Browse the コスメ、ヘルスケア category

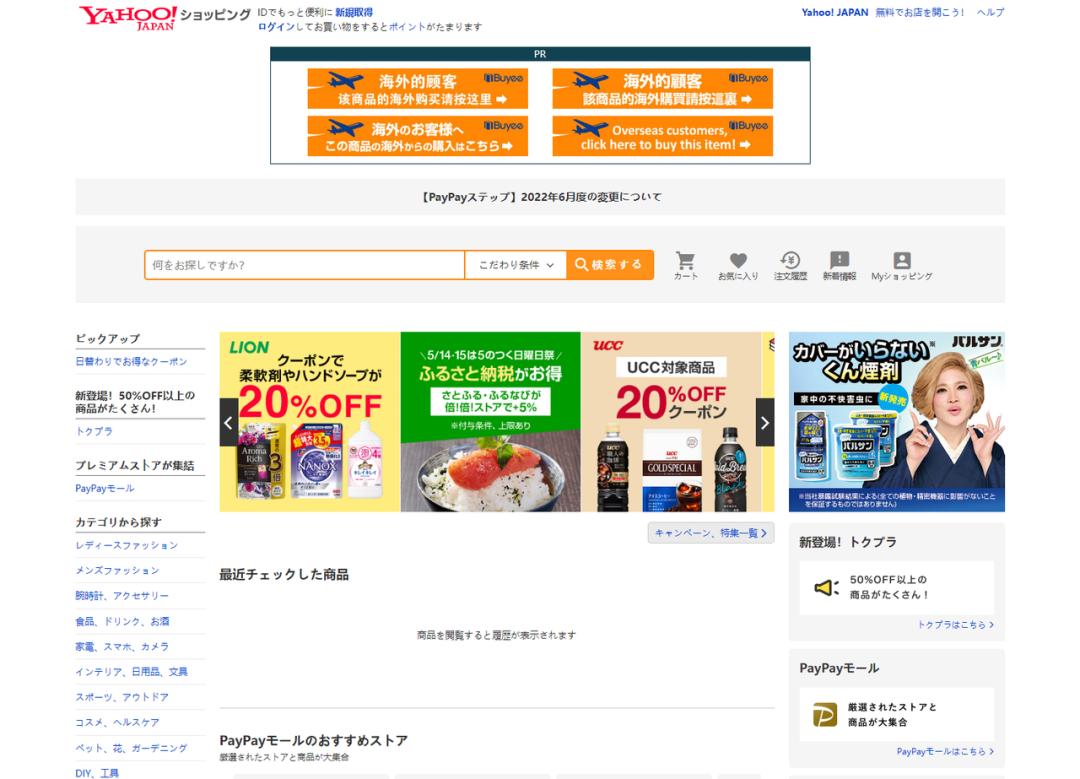pos(117,723)
